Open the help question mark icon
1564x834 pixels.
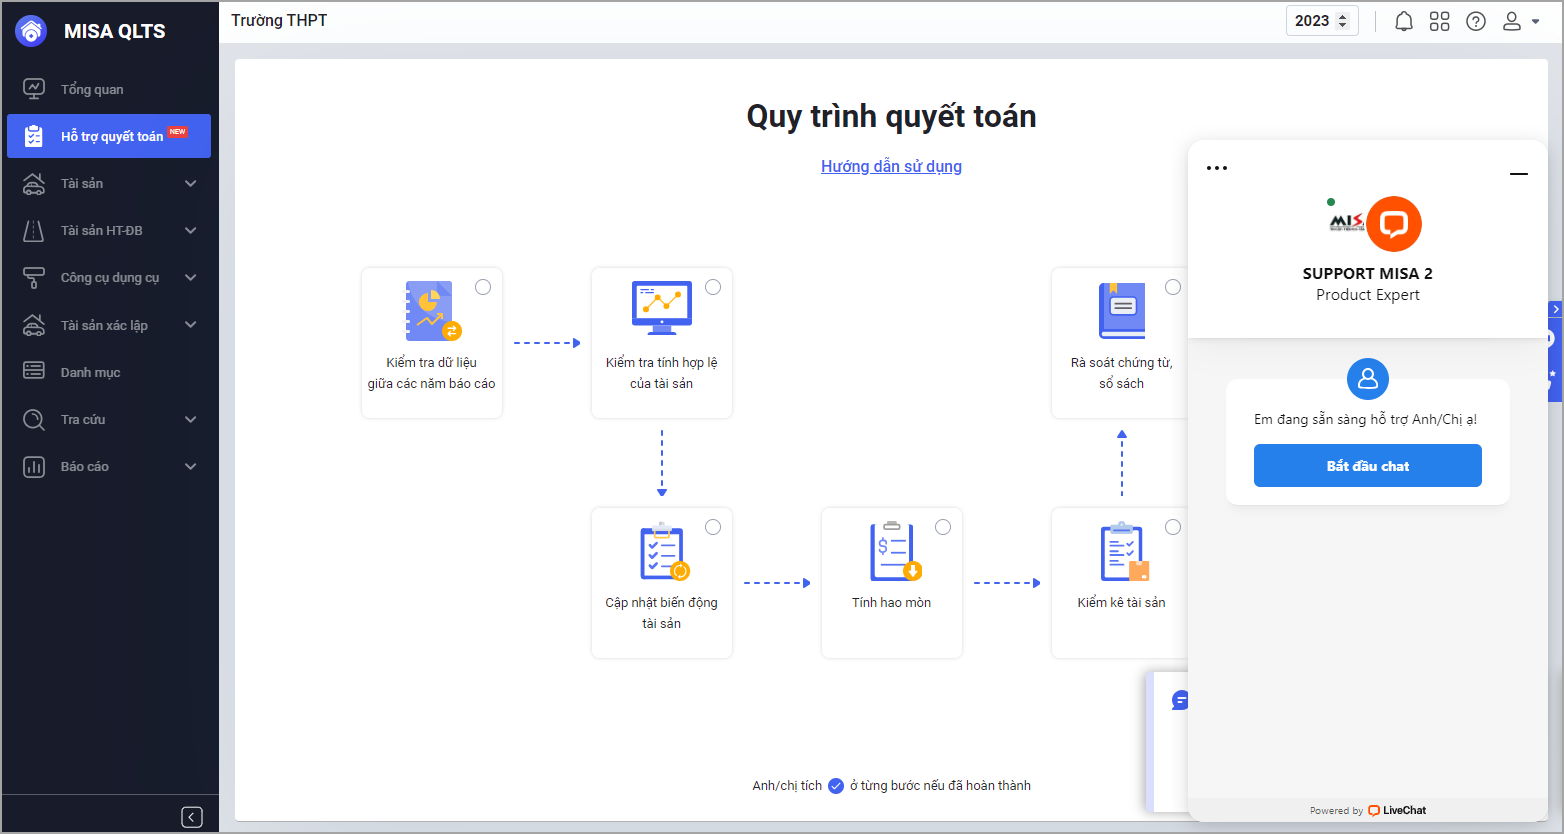pyautogui.click(x=1476, y=21)
